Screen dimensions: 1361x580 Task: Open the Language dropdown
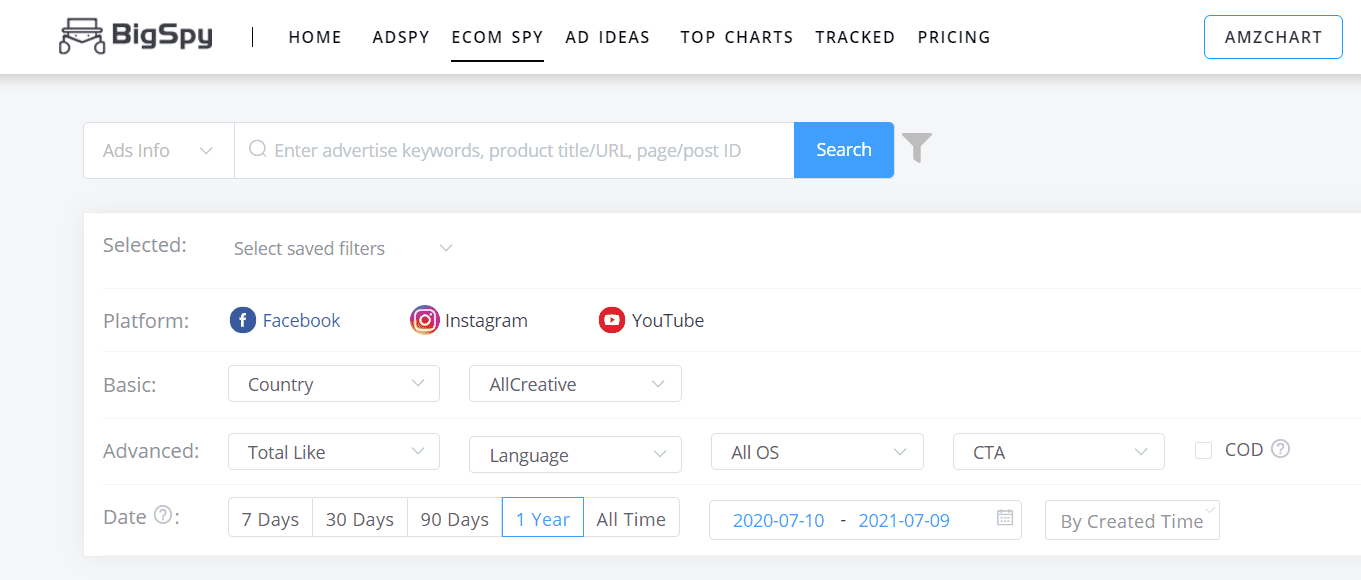point(576,455)
